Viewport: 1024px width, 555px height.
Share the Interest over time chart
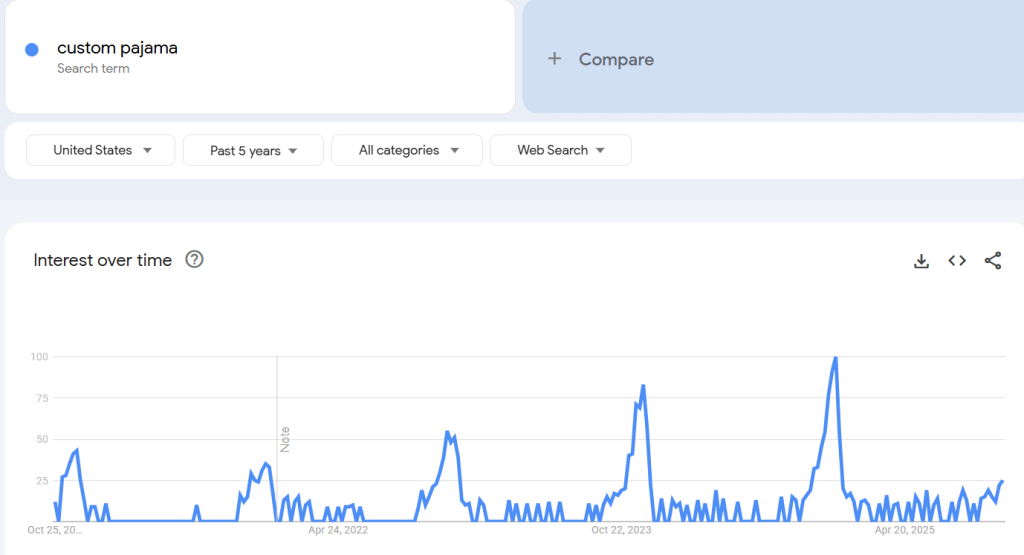pyautogui.click(x=992, y=261)
